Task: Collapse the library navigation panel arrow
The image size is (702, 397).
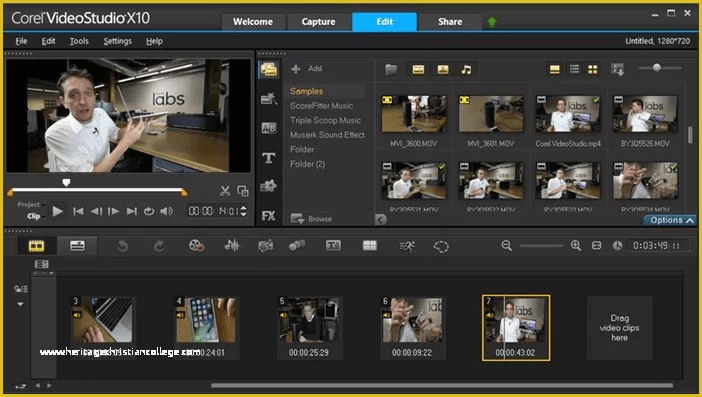Action: pos(381,219)
